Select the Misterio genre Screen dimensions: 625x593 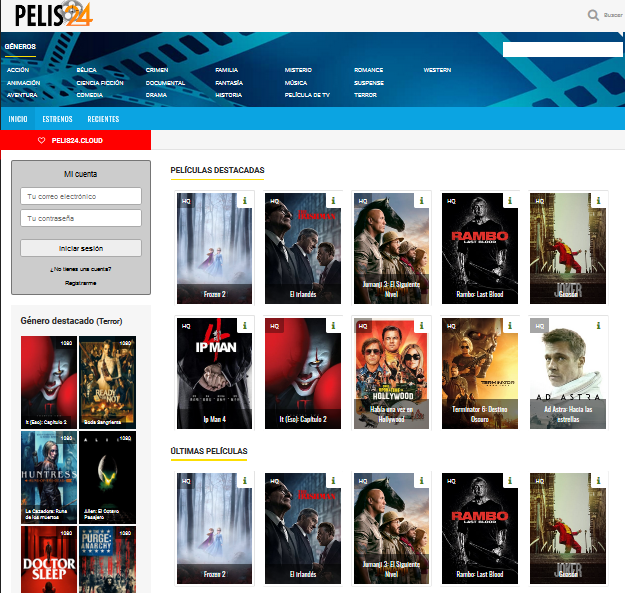(298, 70)
